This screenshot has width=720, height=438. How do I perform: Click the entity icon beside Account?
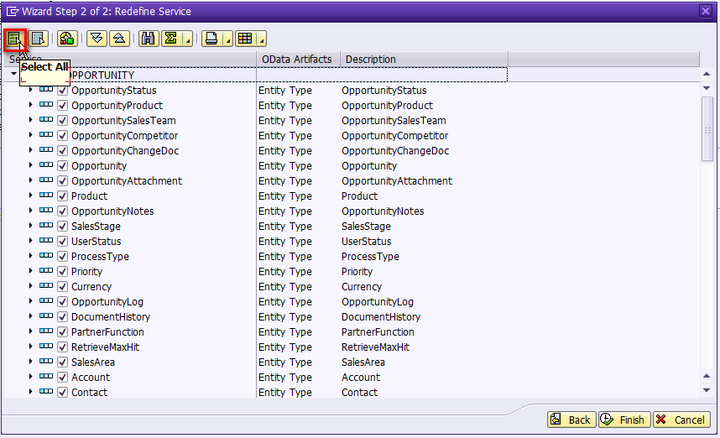pyautogui.click(x=46, y=376)
